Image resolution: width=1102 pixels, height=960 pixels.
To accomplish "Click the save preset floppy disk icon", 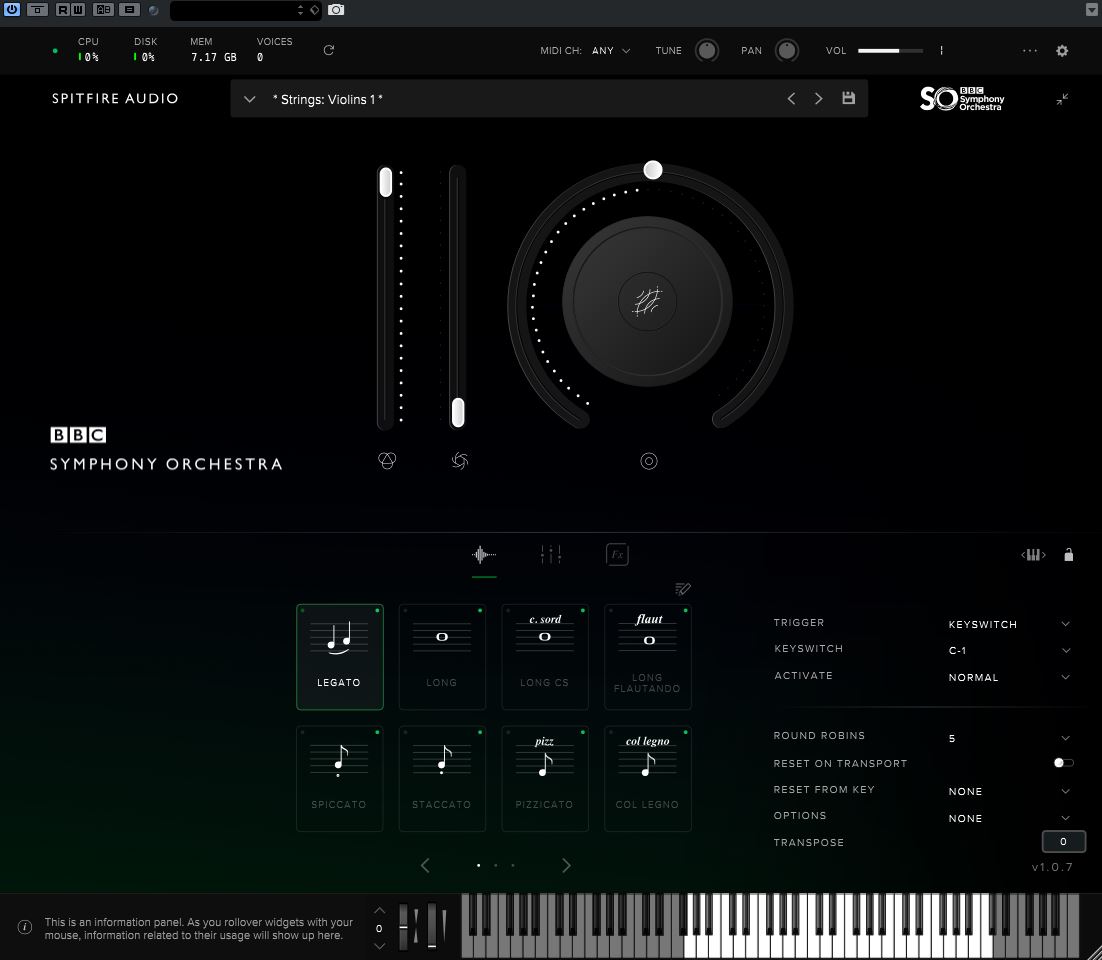I will [x=848, y=98].
